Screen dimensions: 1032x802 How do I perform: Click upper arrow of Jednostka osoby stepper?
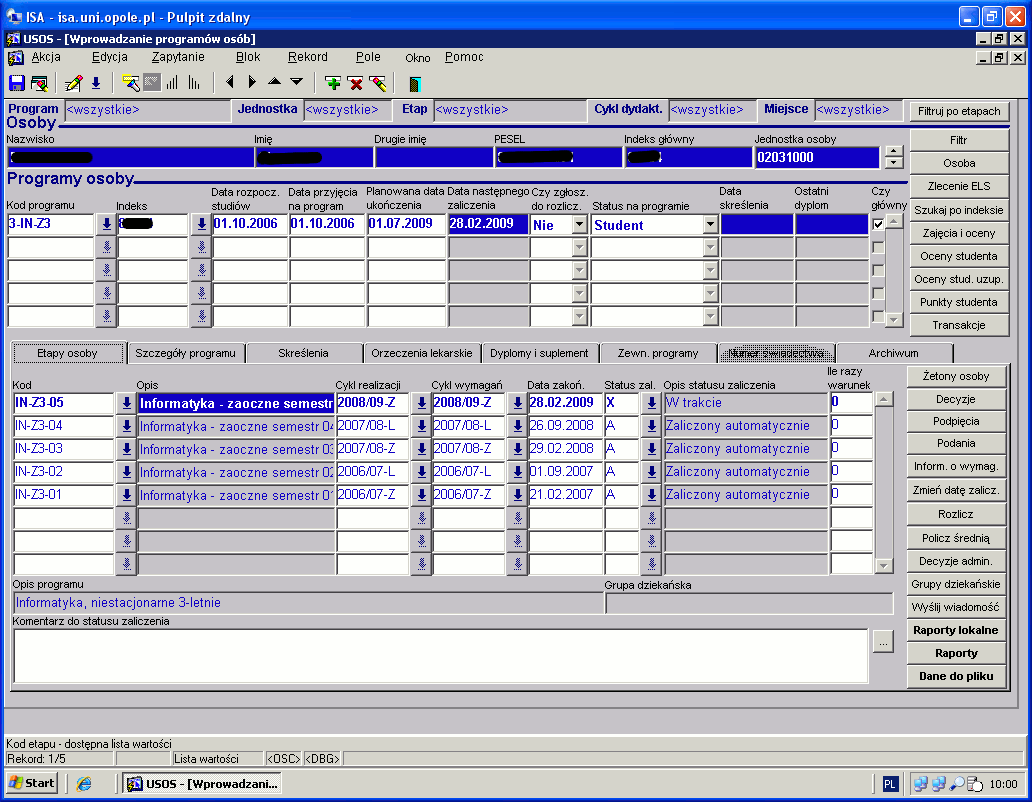click(893, 152)
